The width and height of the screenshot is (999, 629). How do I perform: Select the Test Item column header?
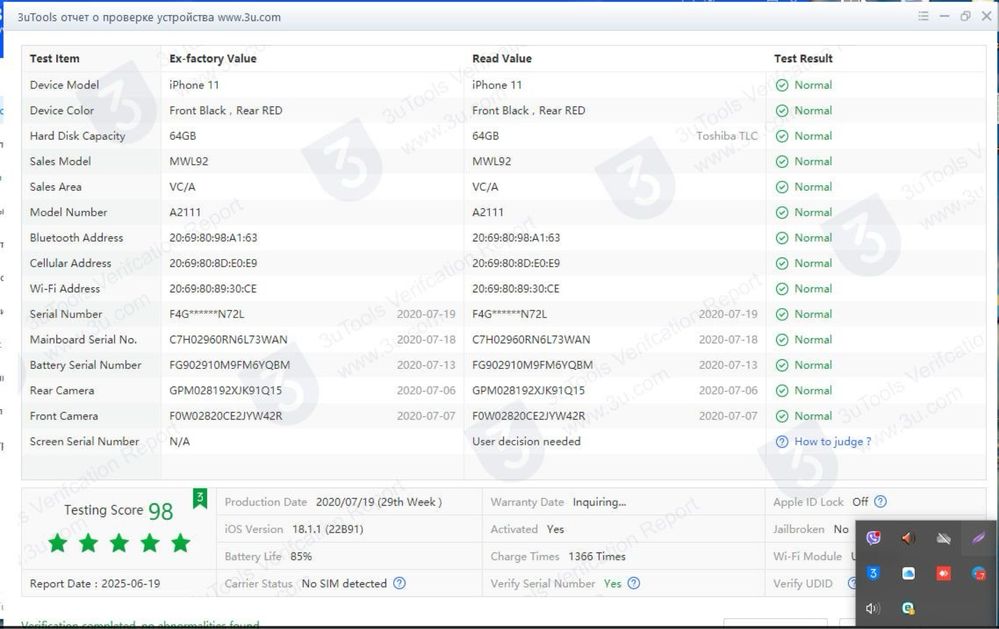(x=55, y=59)
